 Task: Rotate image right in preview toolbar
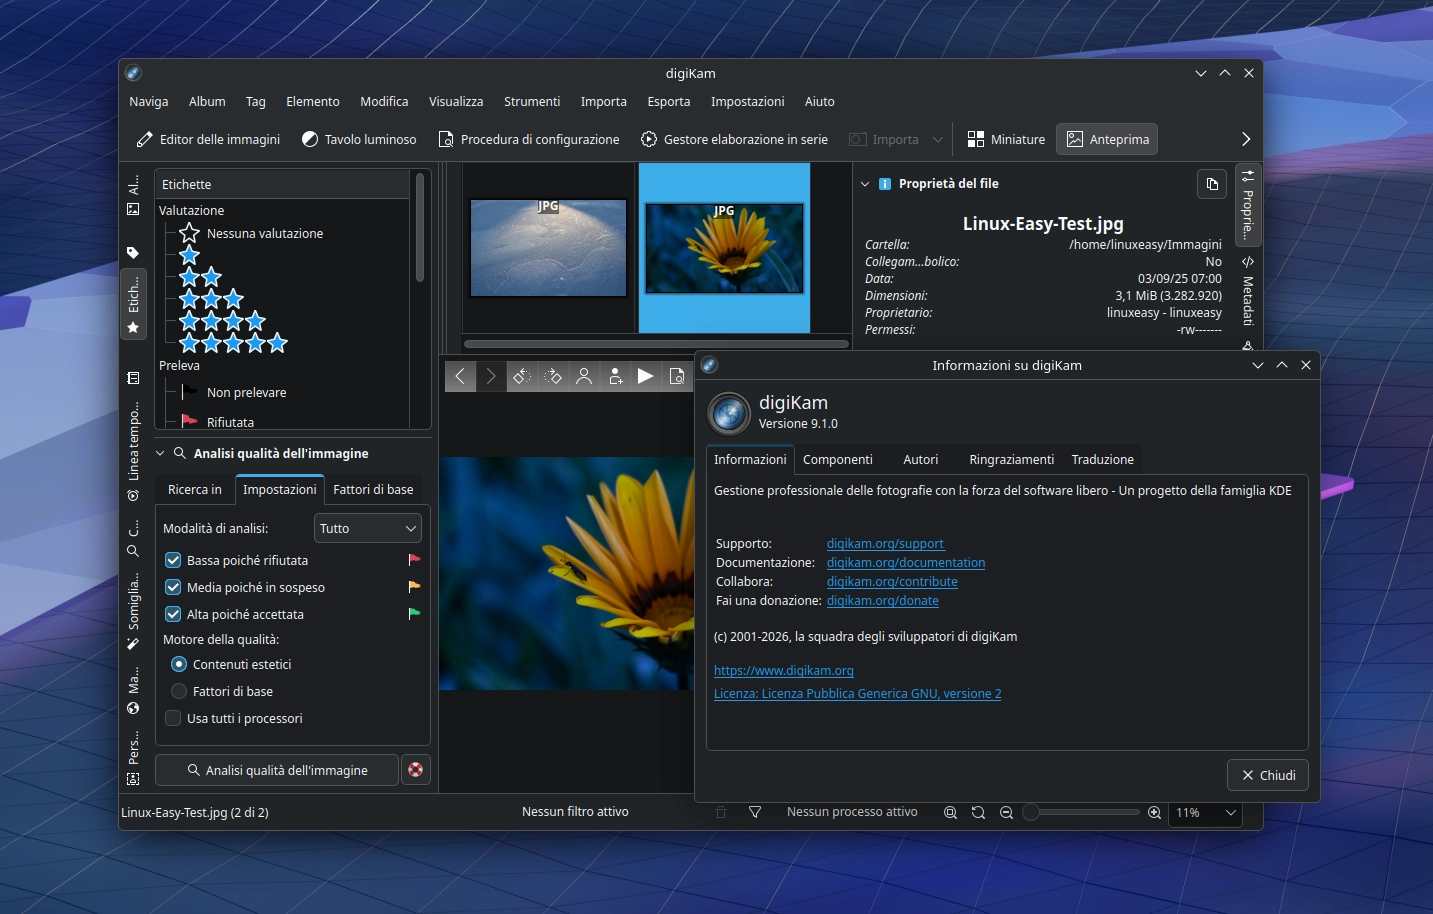coord(553,376)
